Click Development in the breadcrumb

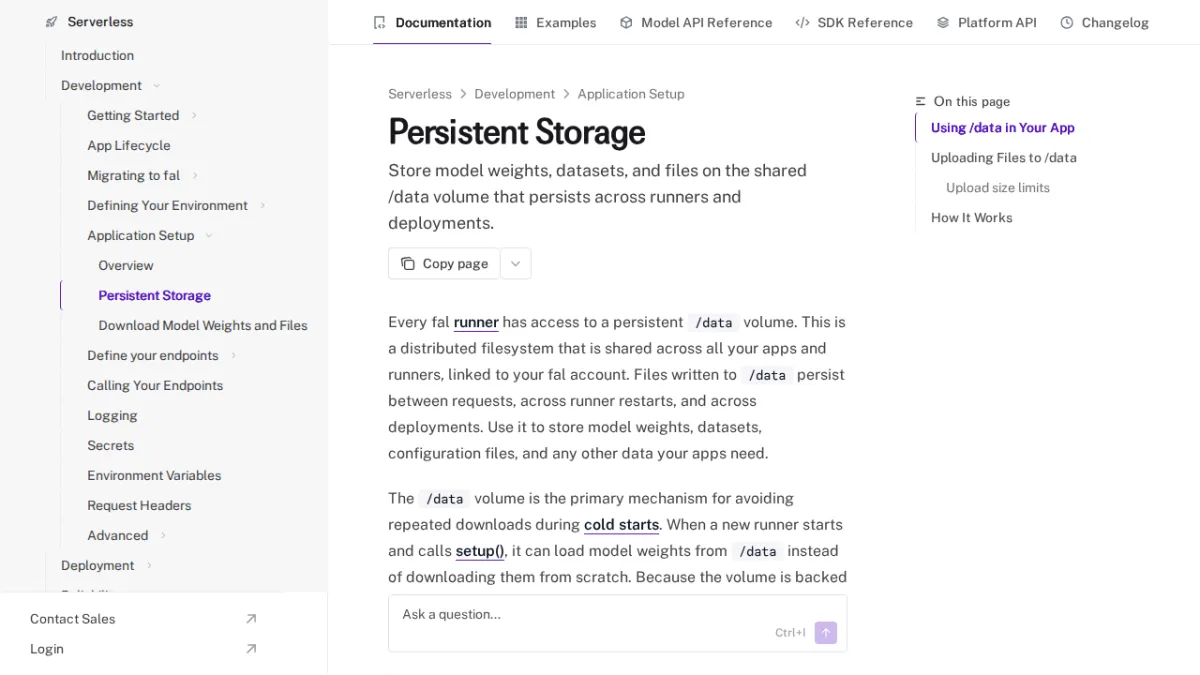point(514,94)
